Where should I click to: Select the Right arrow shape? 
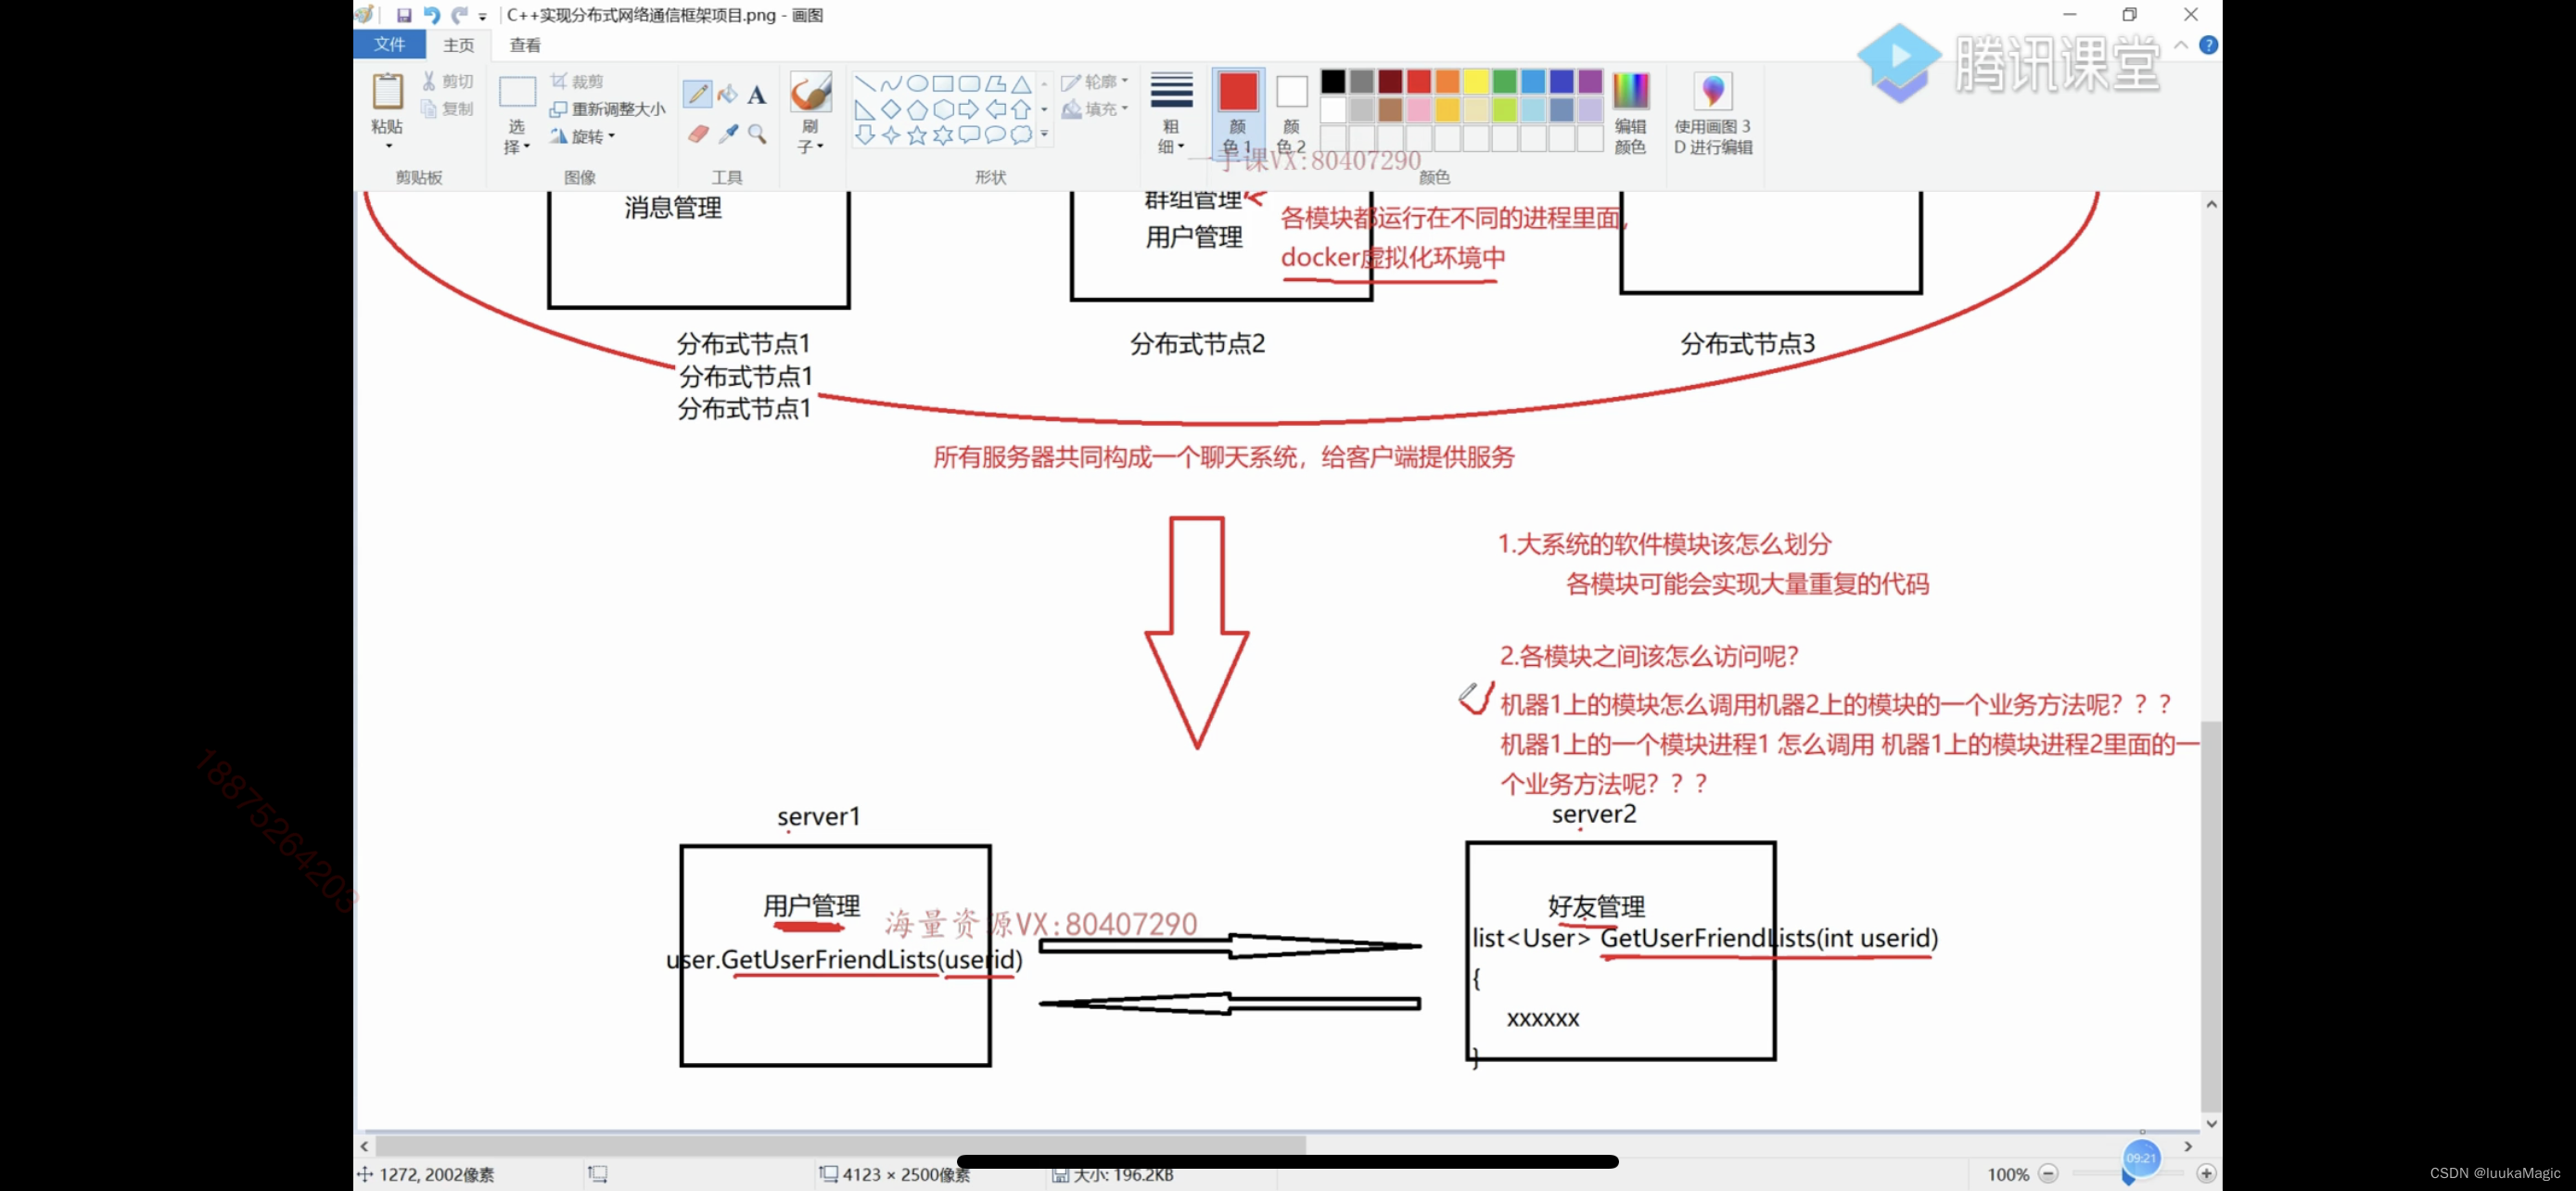[969, 109]
